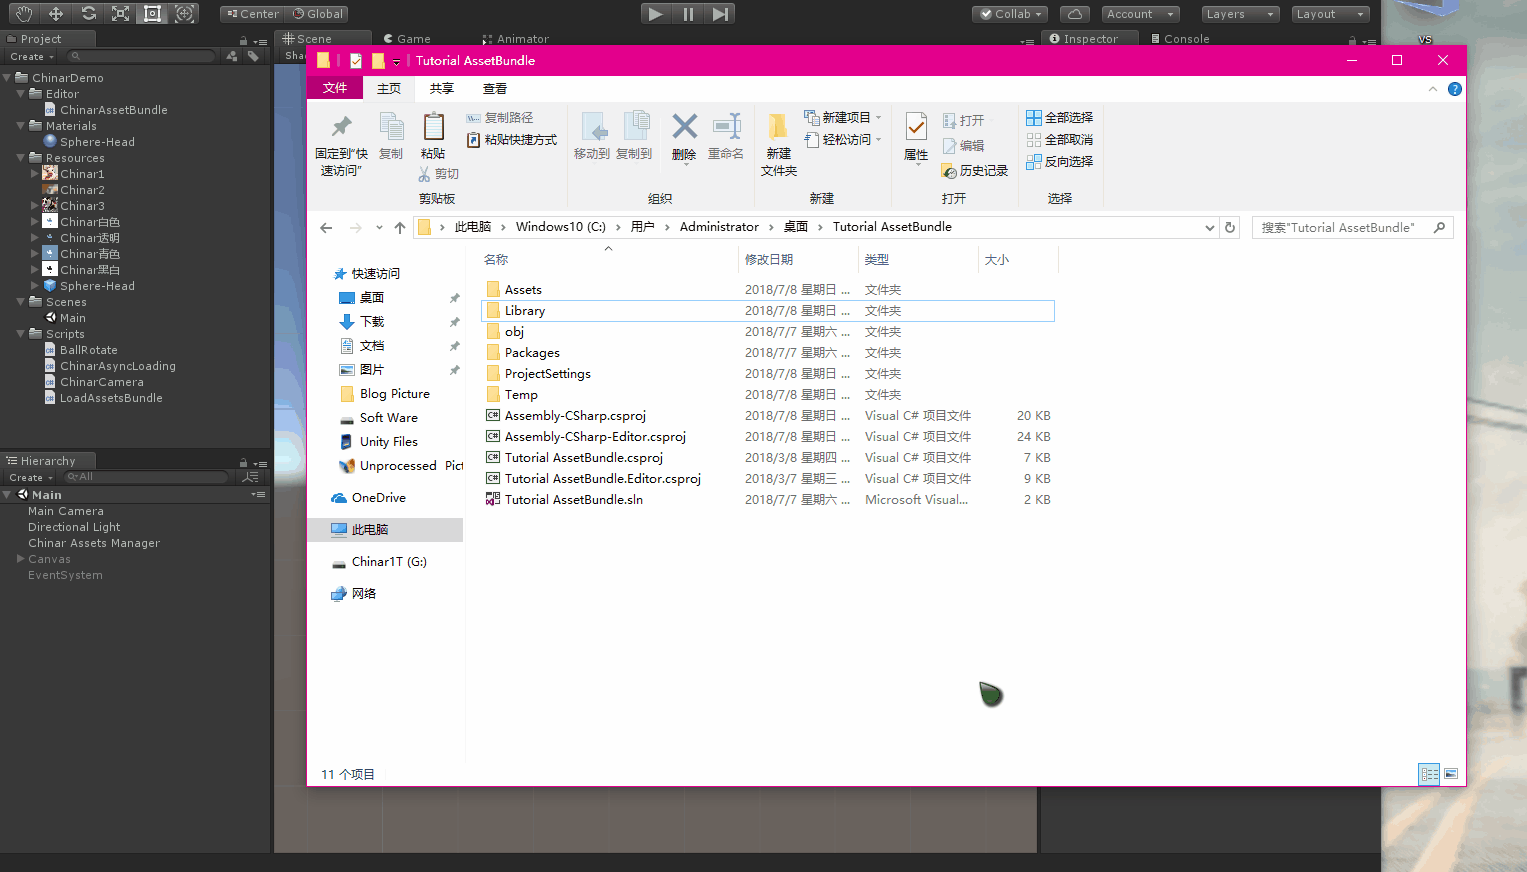This screenshot has width=1527, height=872.
Task: Open address bar history dropdown
Action: tap(1210, 227)
